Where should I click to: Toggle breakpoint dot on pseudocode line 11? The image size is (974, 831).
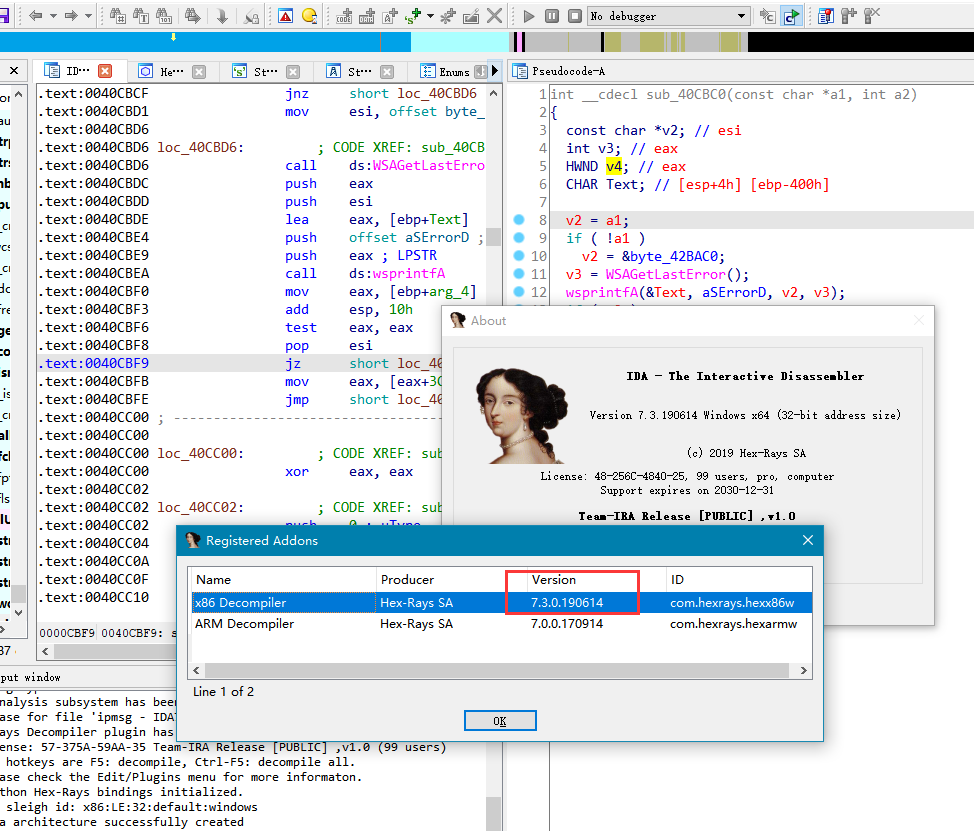[x=519, y=274]
